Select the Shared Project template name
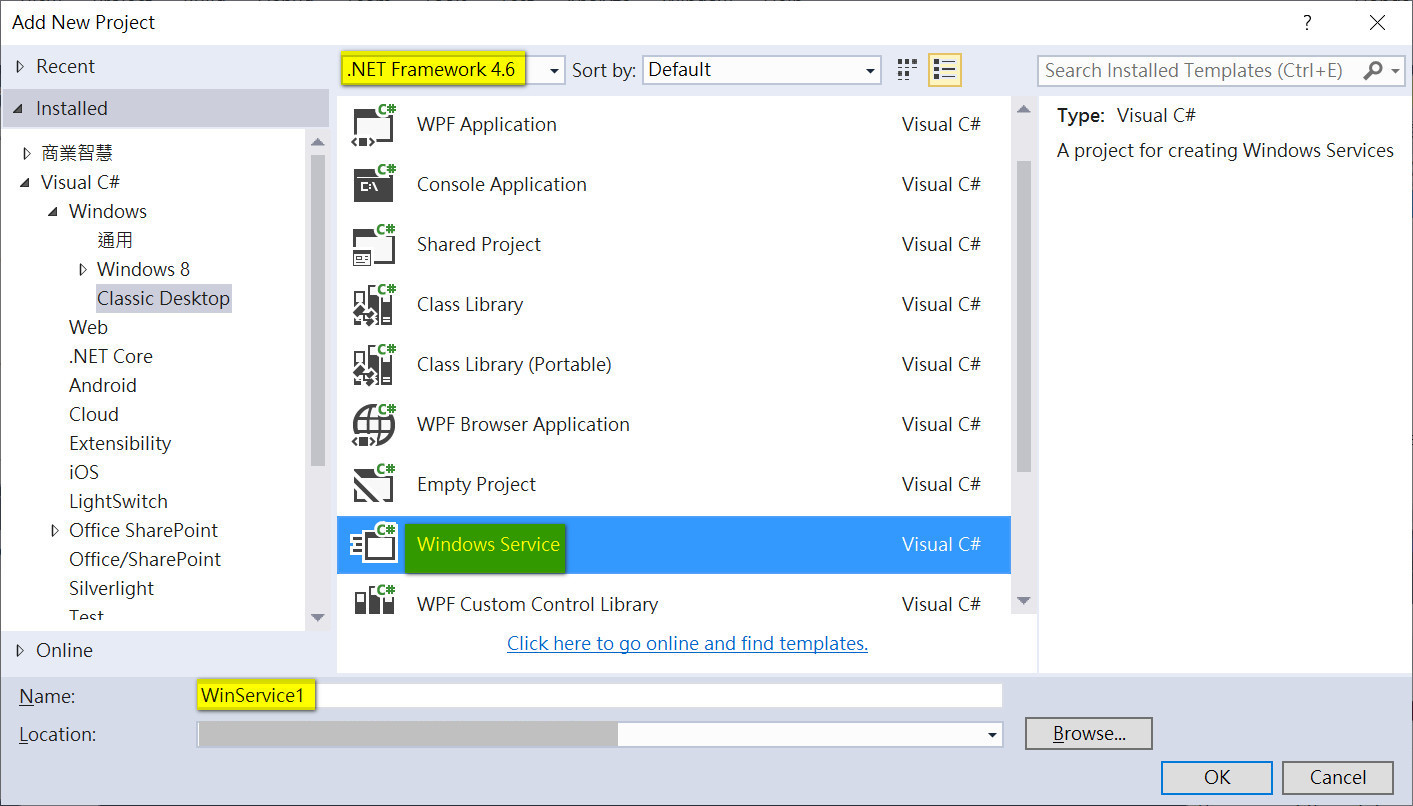The image size is (1413, 806). coord(478,245)
